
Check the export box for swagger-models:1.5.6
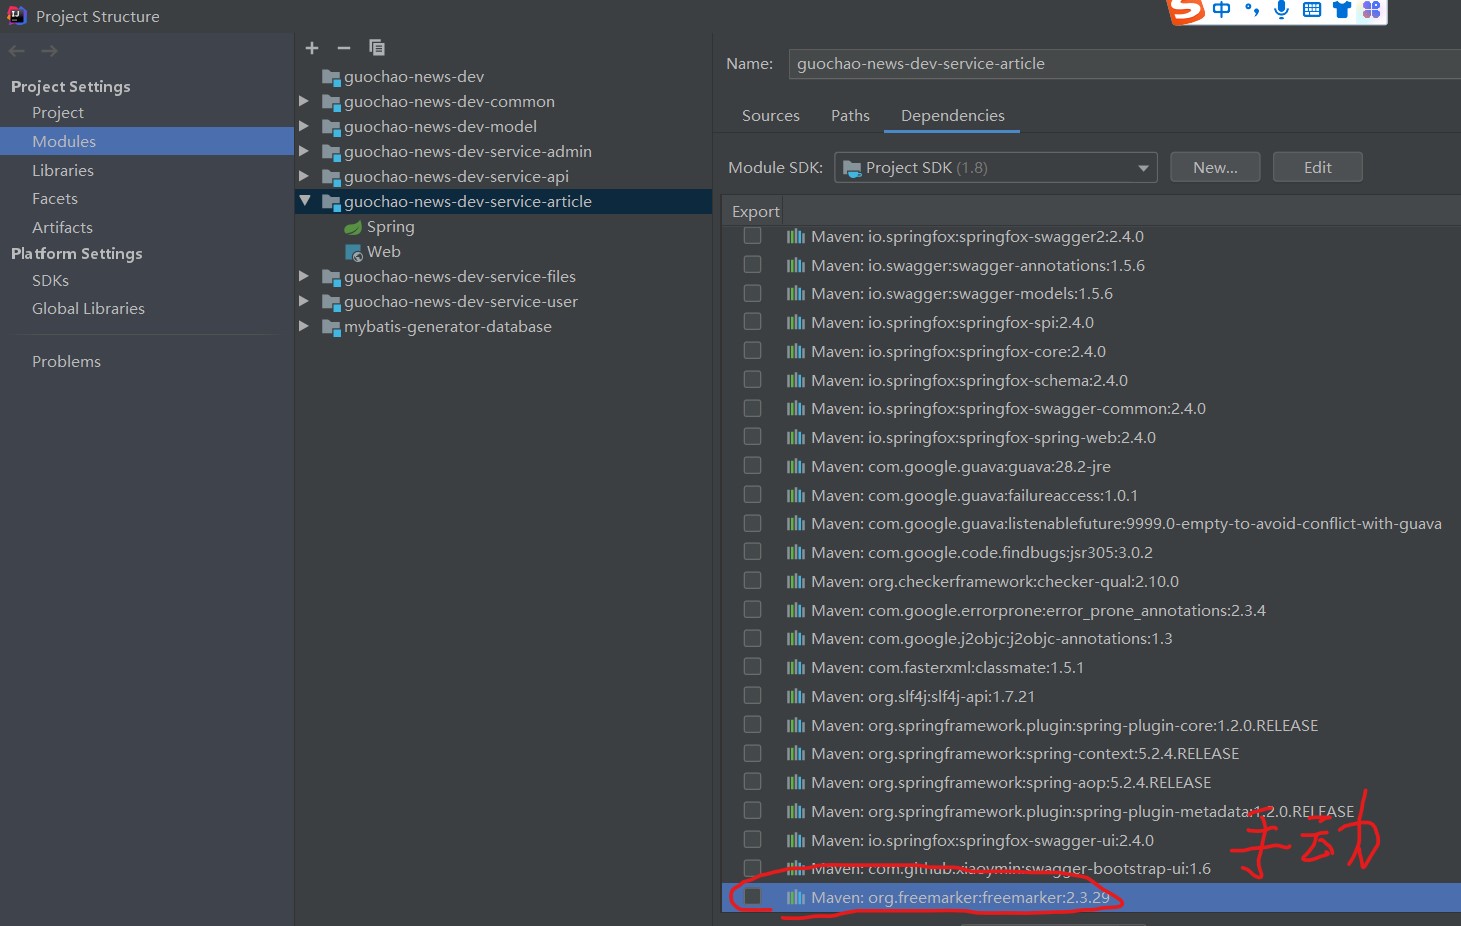tap(752, 293)
